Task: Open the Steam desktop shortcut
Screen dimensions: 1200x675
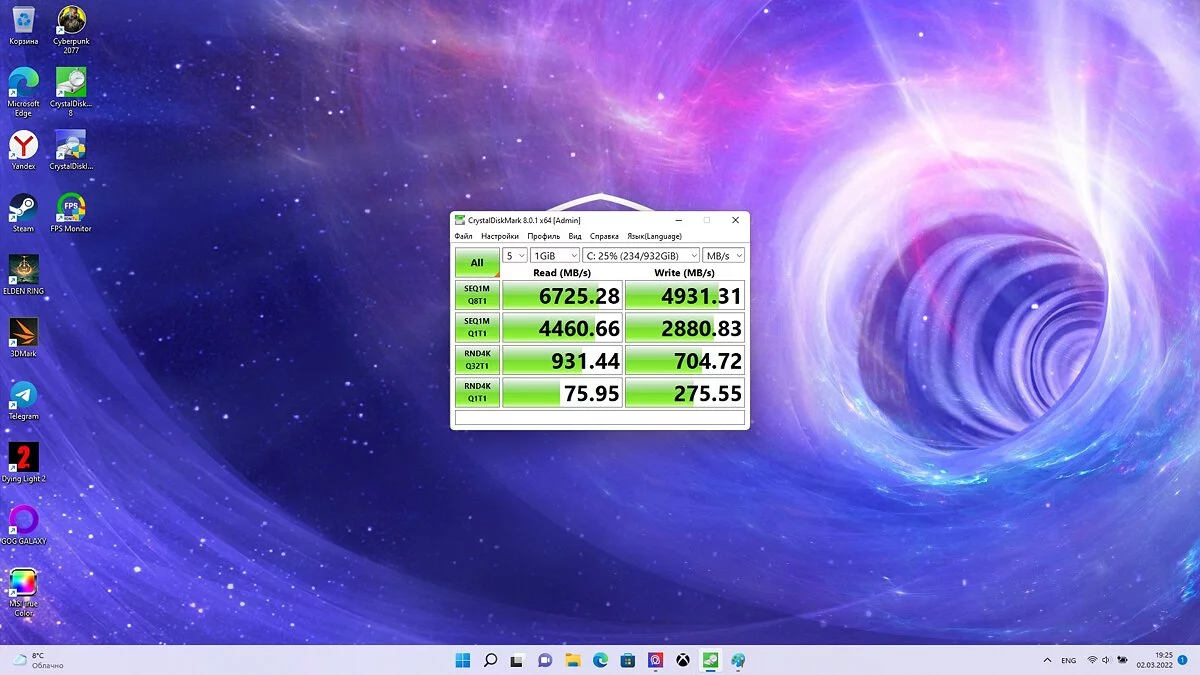Action: tap(23, 208)
